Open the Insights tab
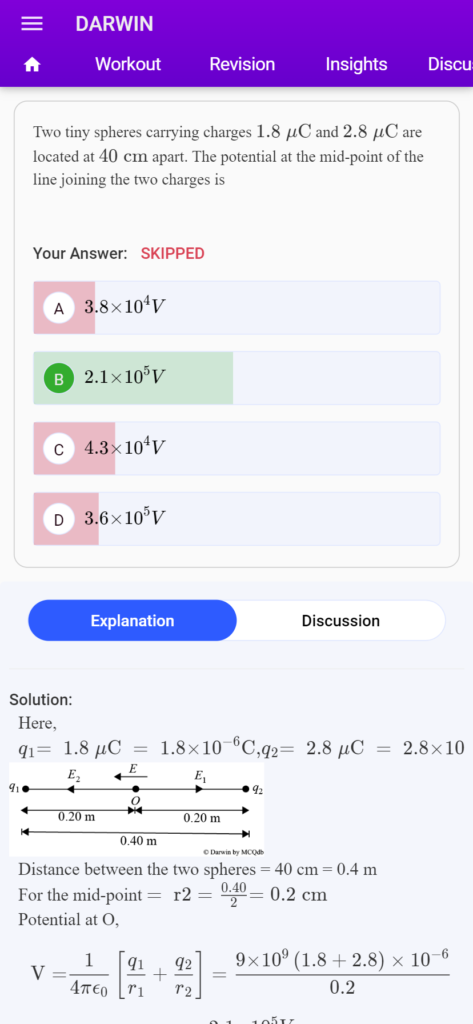Screen dimensions: 473x1024 356,65
